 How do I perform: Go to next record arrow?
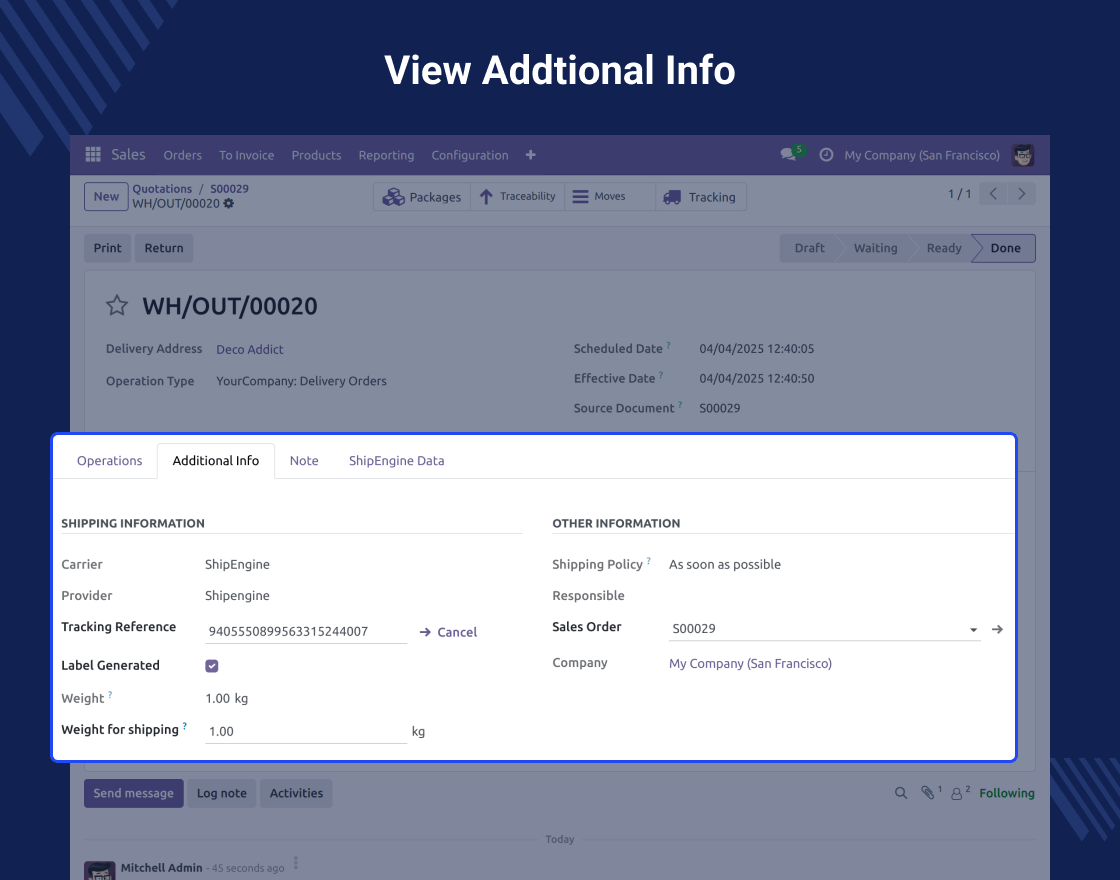pyautogui.click(x=1021, y=194)
